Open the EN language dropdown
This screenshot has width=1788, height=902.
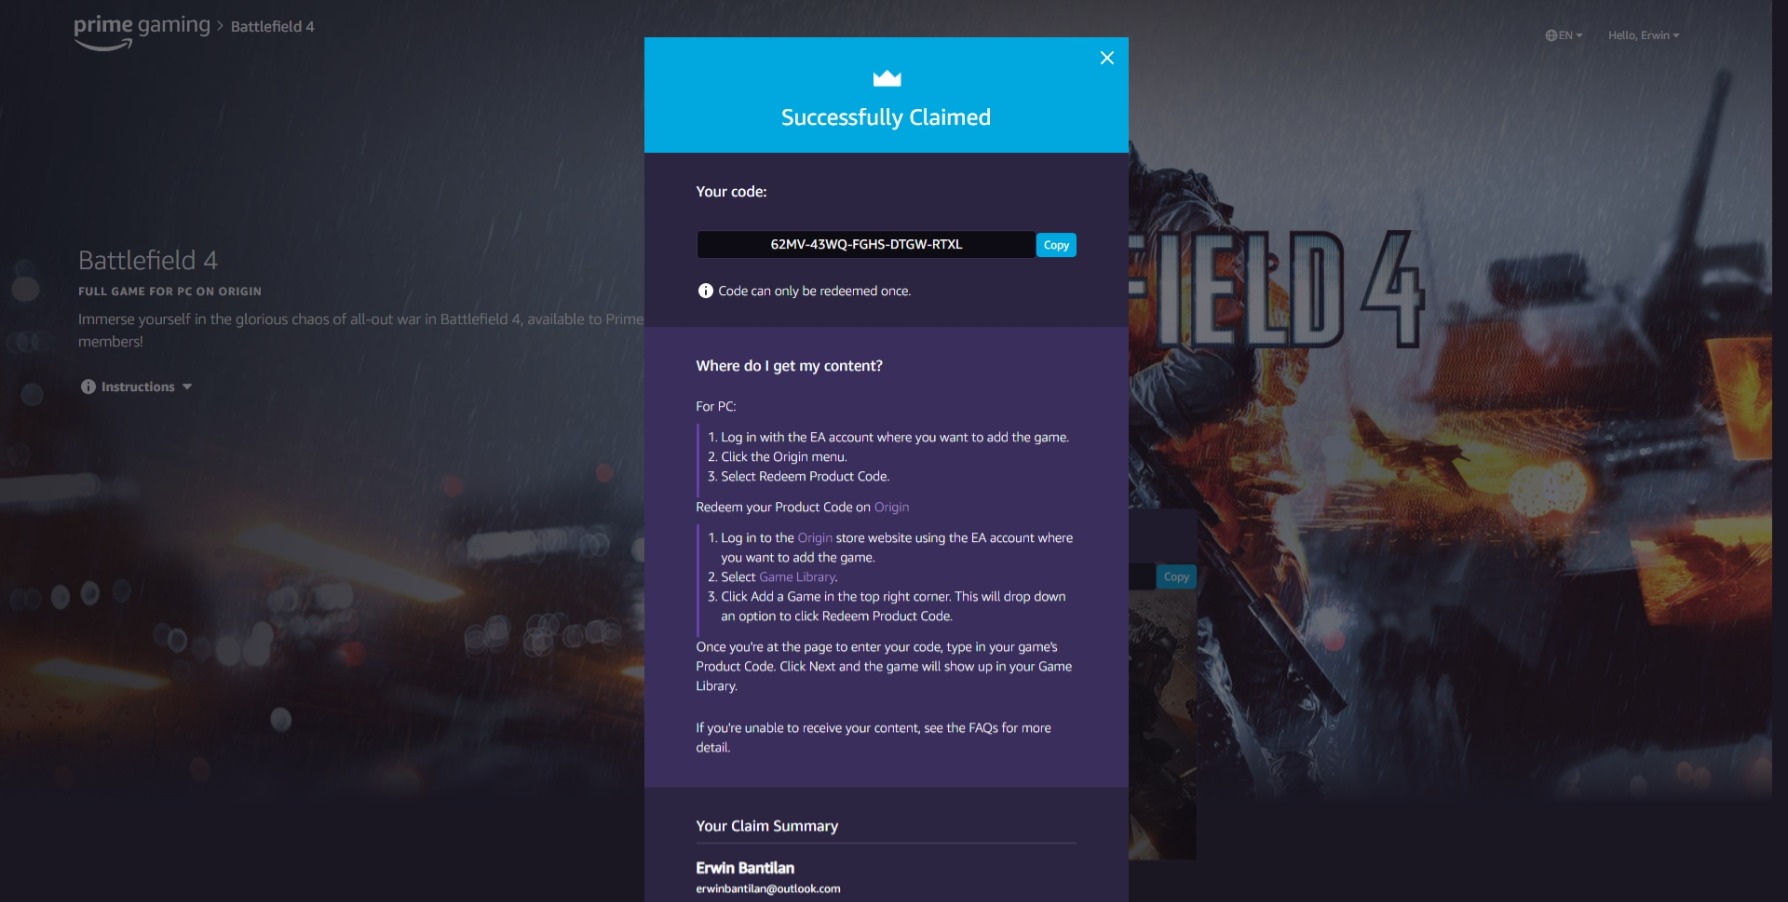(1564, 35)
